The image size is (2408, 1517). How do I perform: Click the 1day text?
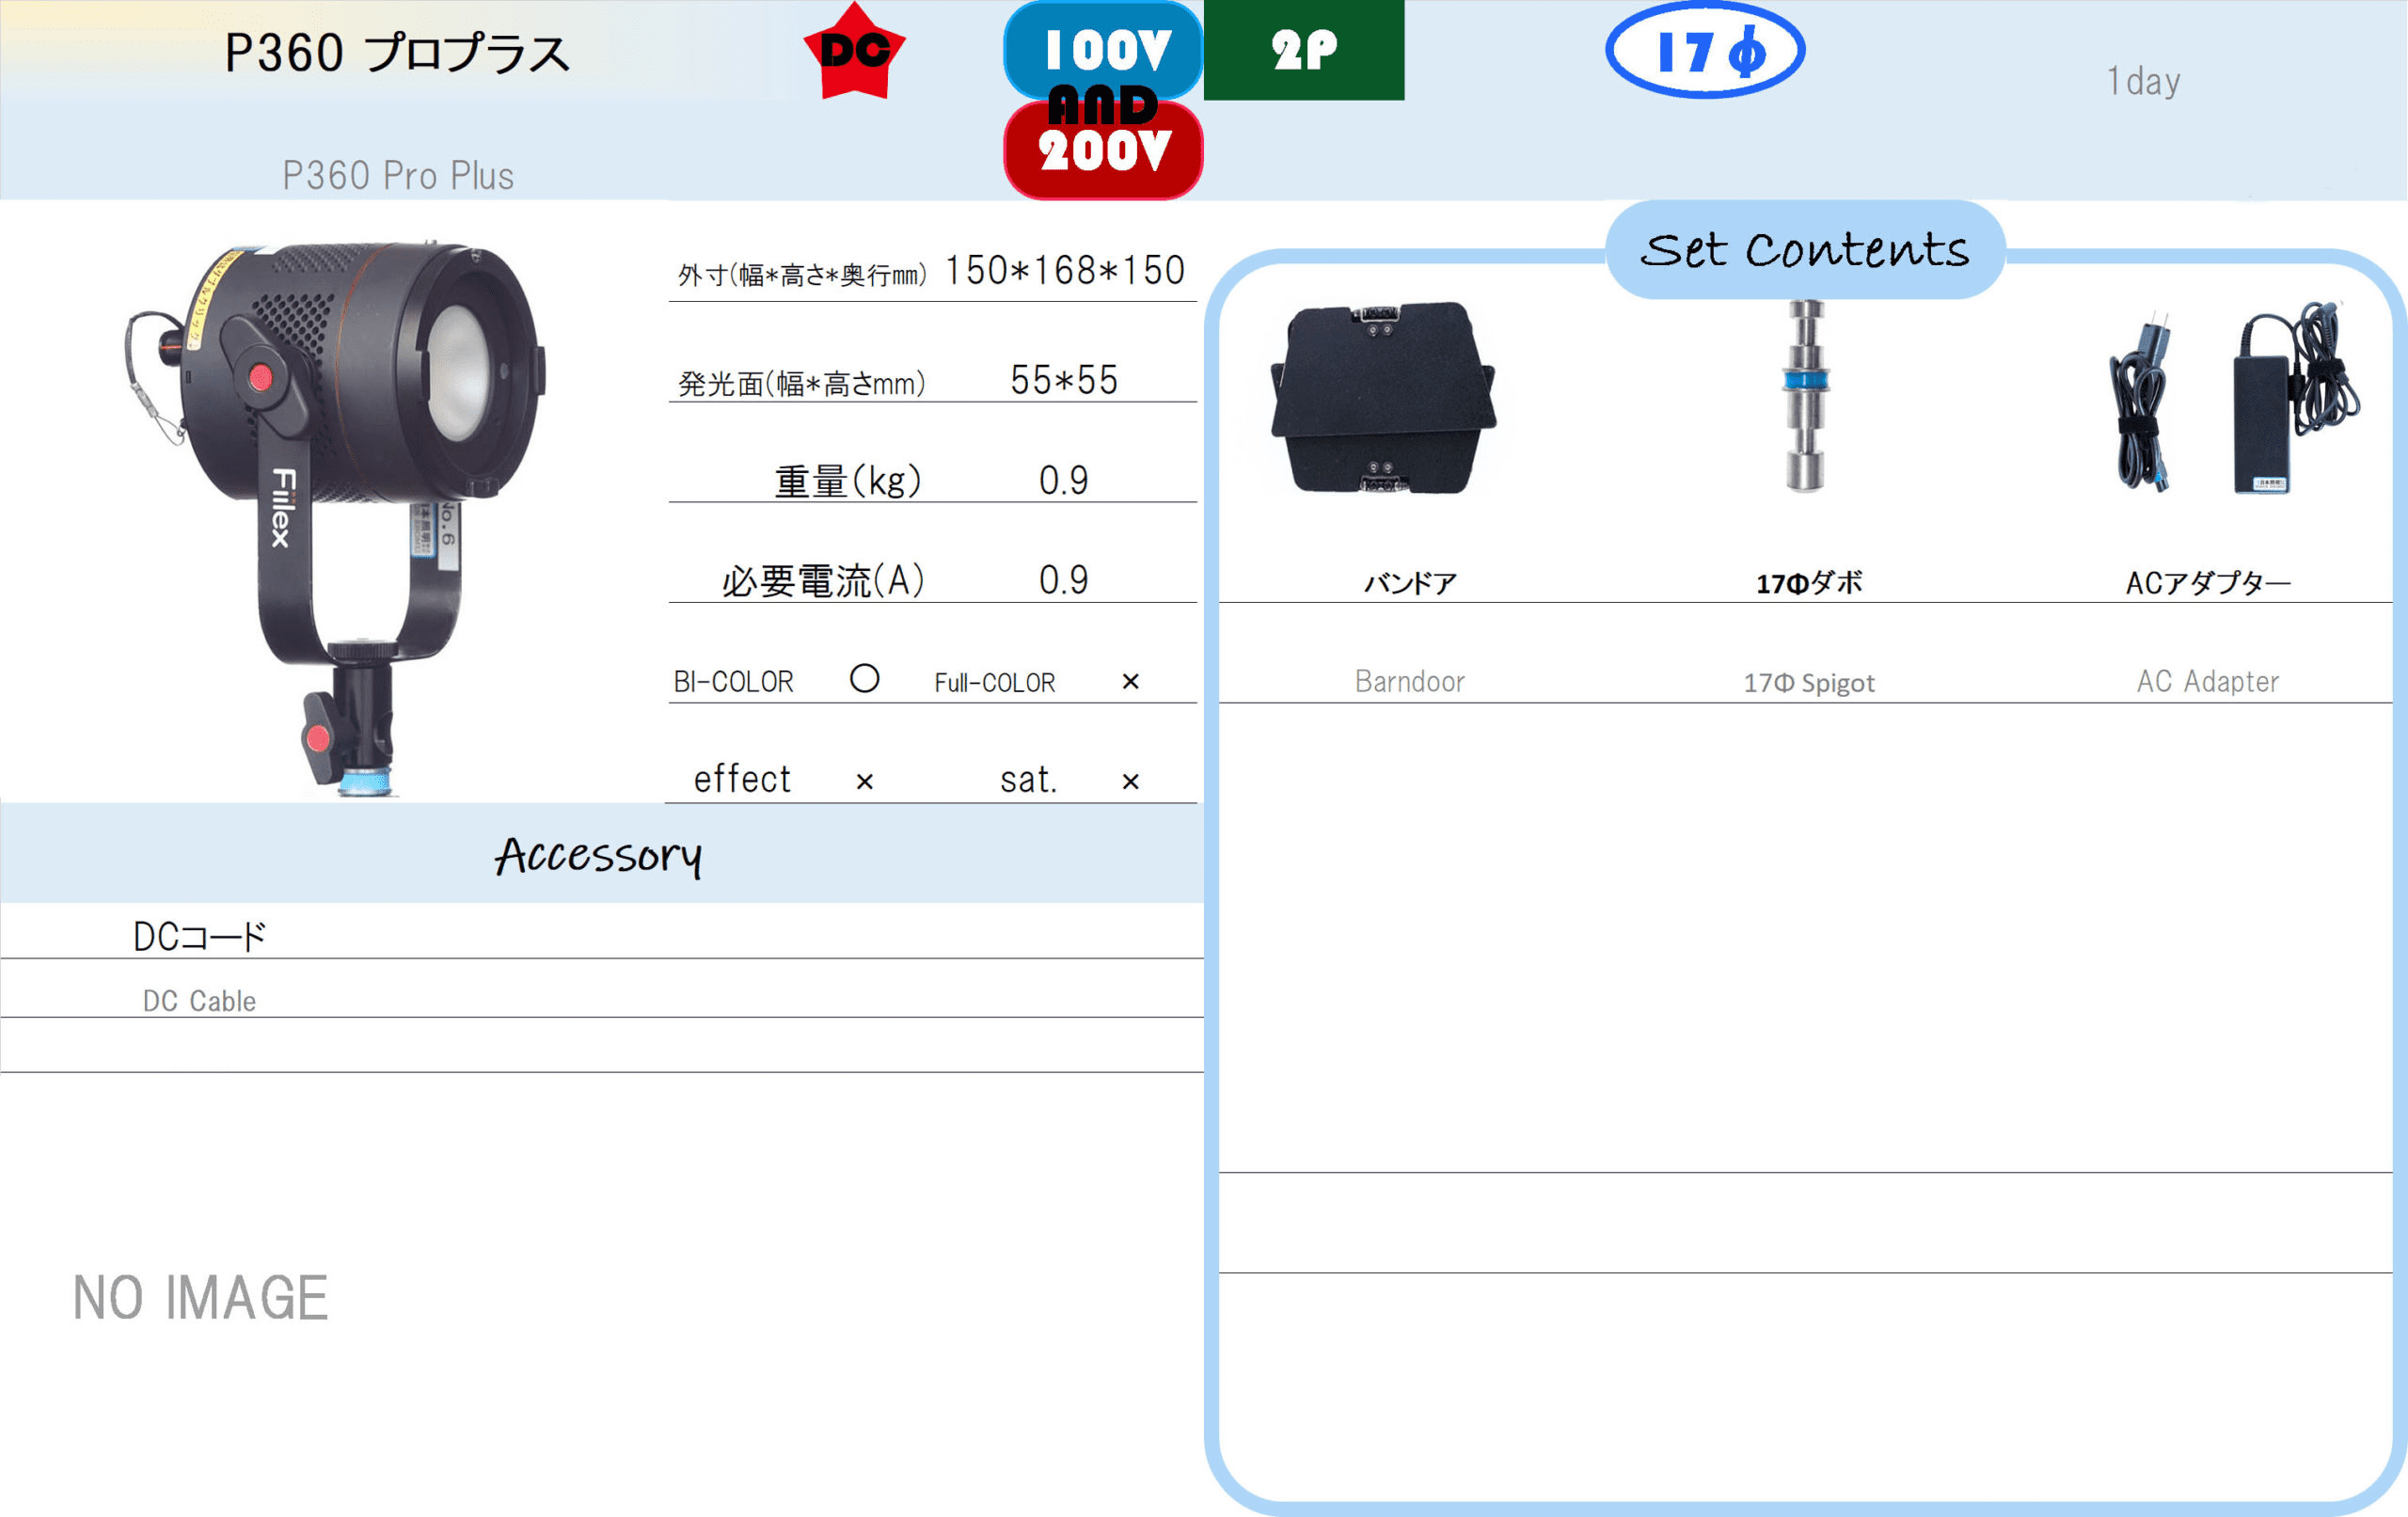2143,81
